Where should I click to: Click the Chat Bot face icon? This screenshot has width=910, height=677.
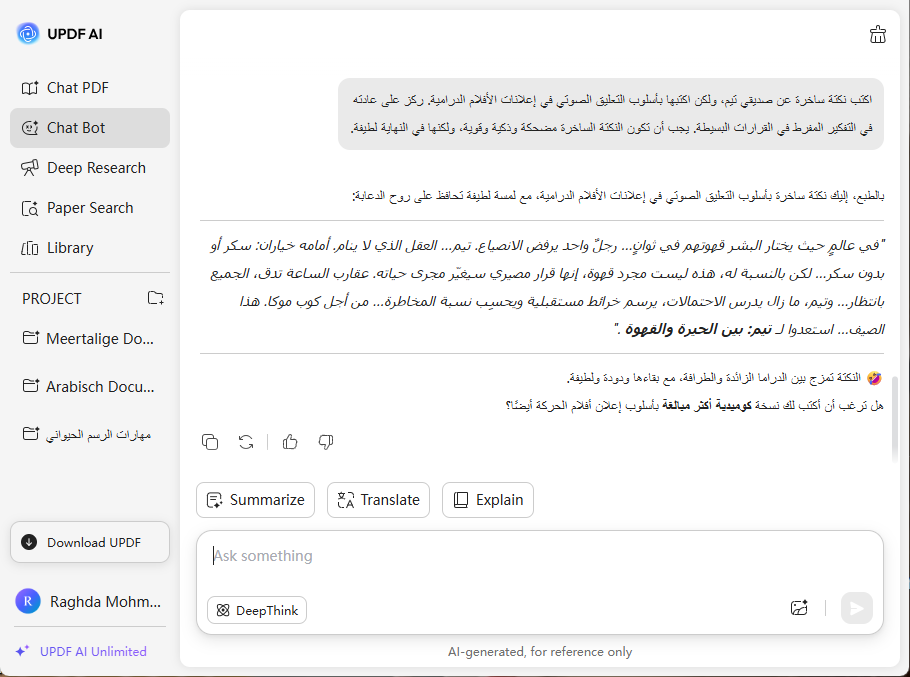[30, 128]
